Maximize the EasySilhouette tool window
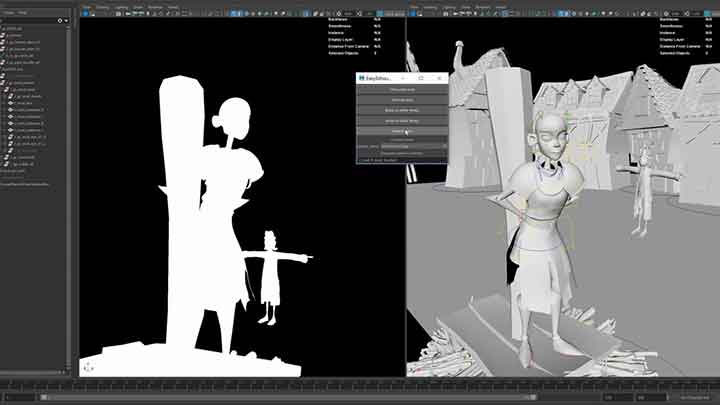The width and height of the screenshot is (720, 405). coord(421,77)
